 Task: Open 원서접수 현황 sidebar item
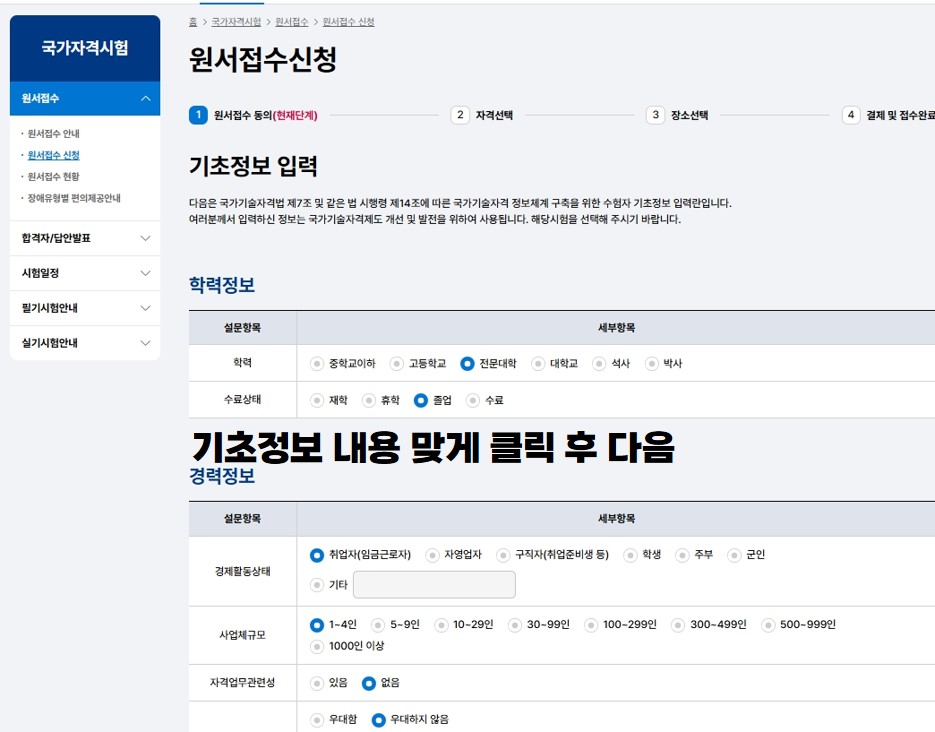pos(53,177)
